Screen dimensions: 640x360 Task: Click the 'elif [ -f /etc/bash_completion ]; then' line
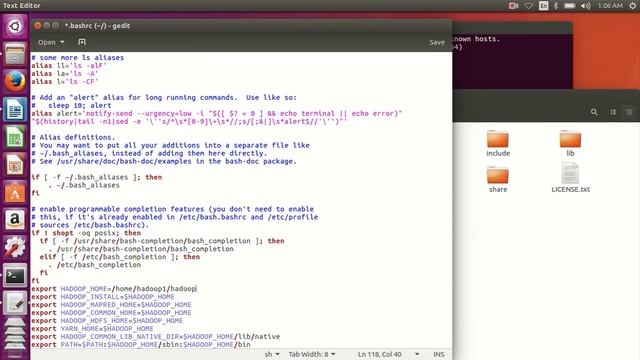point(120,257)
